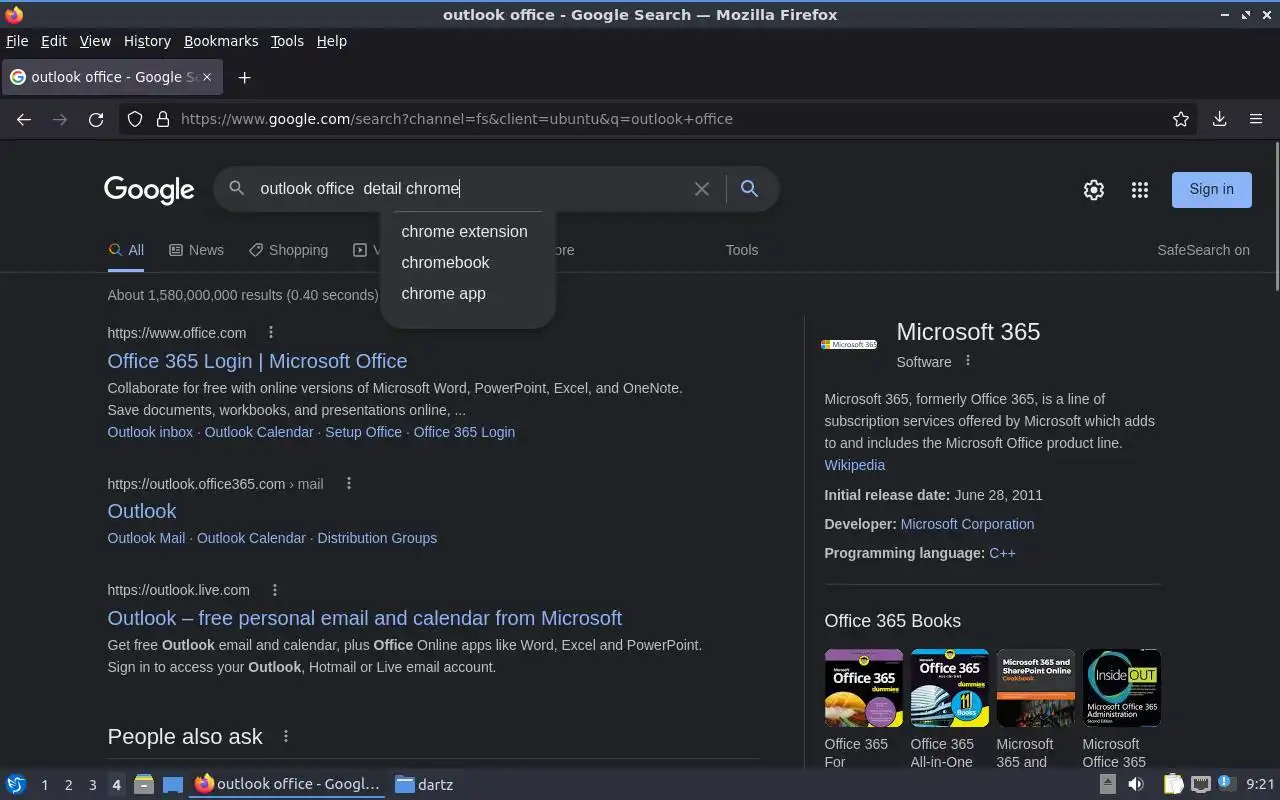Choose the chrome extension suggestion
Viewport: 1280px width, 800px height.
[x=467, y=231]
